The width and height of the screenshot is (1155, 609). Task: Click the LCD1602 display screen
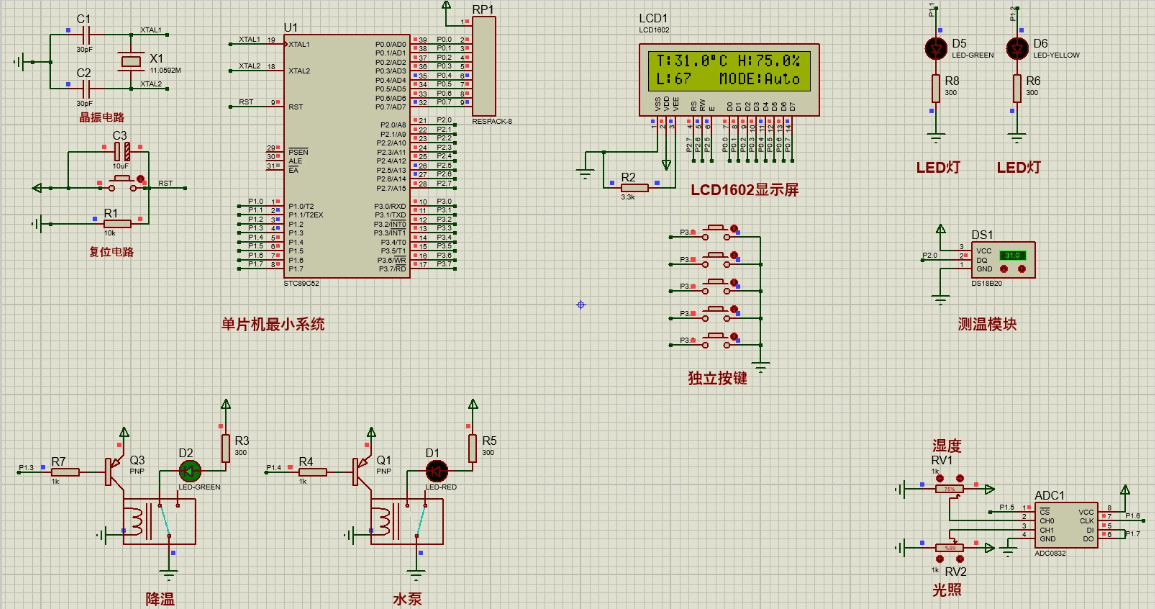tap(728, 69)
